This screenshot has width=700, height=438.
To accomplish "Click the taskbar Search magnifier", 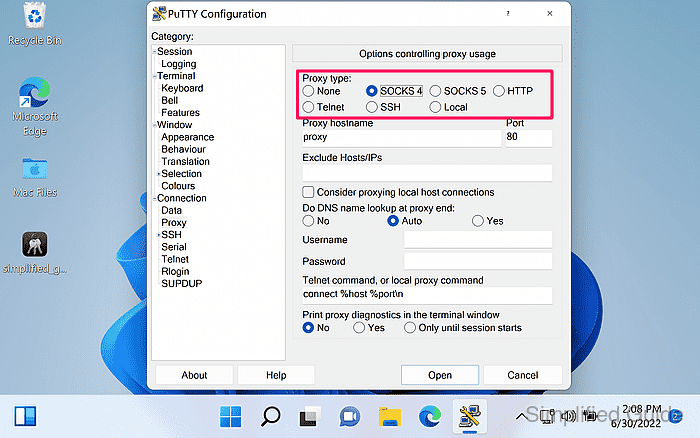I will tap(271, 417).
